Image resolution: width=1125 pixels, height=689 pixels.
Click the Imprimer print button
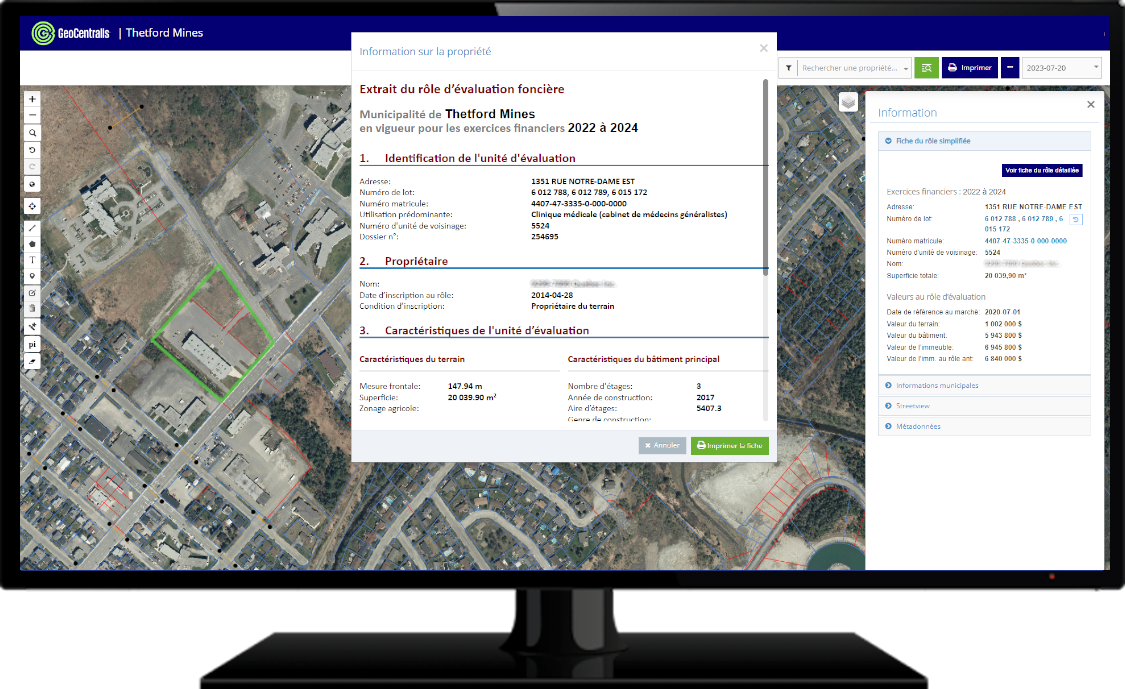[x=969, y=68]
